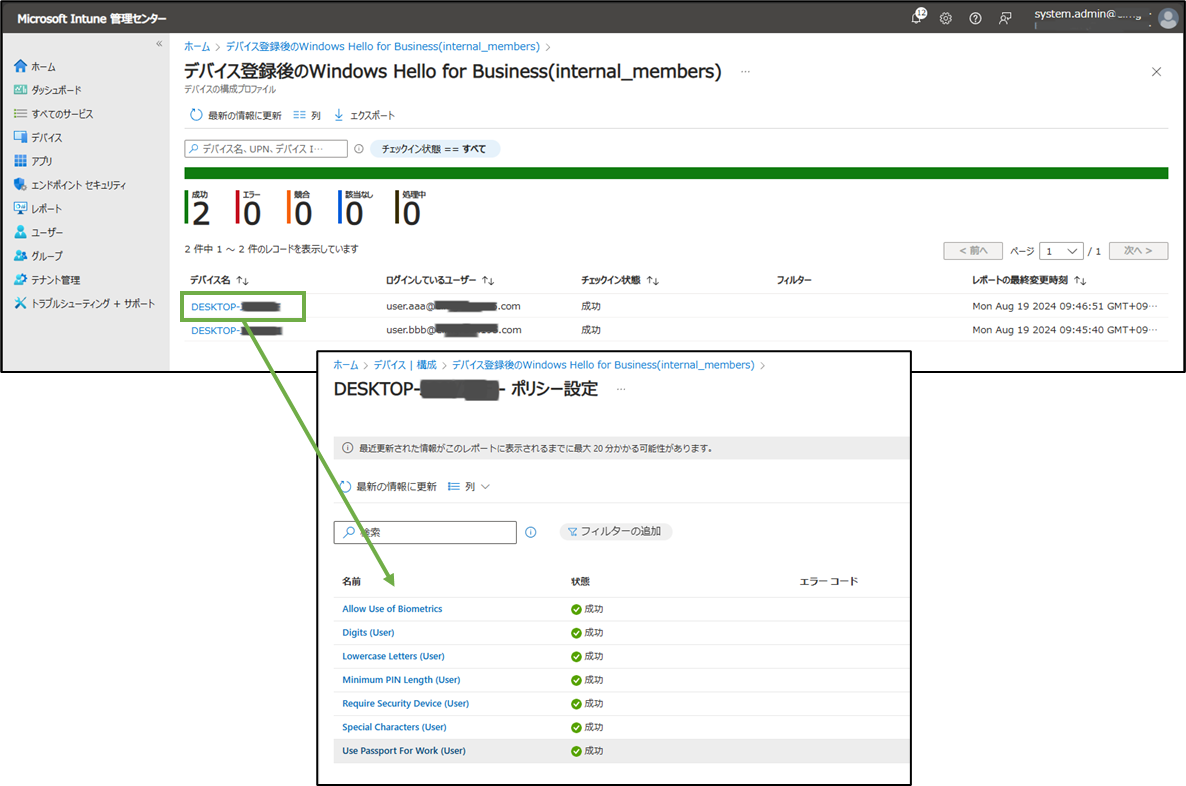
Task: Sort by check-in status column
Action: click(619, 280)
